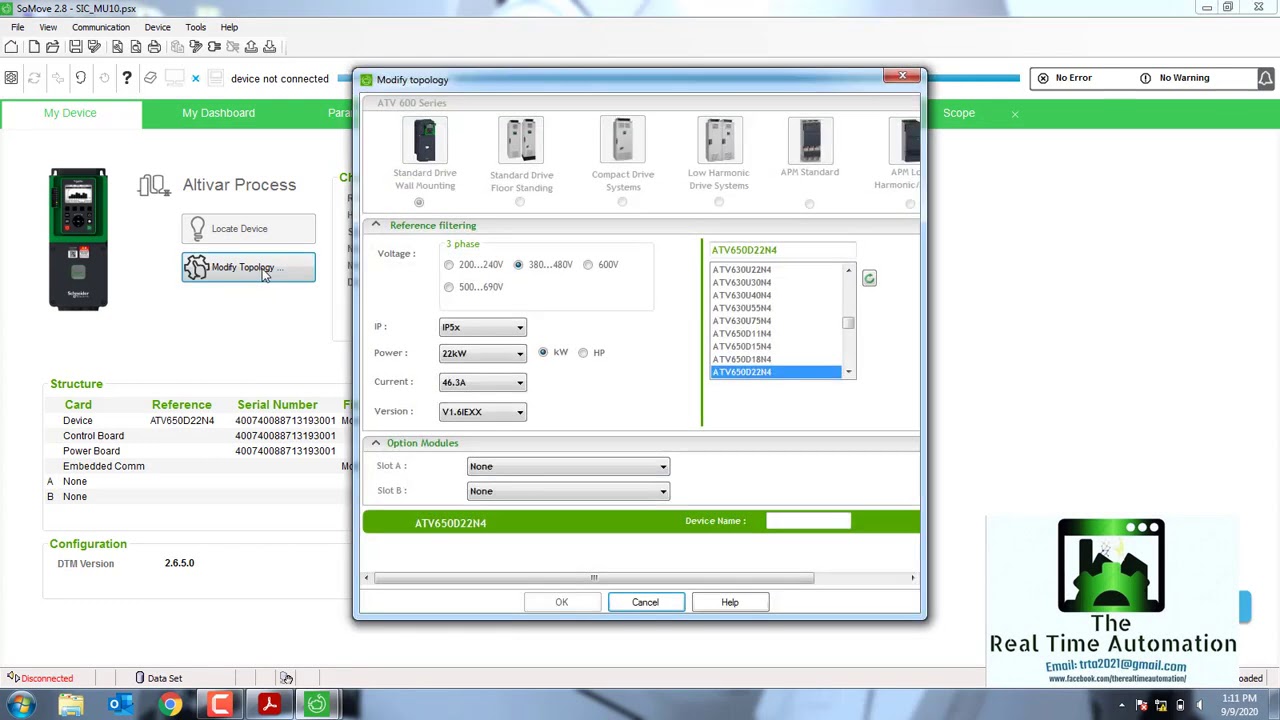Open the Tools menu
Image resolution: width=1280 pixels, height=720 pixels.
(x=195, y=27)
